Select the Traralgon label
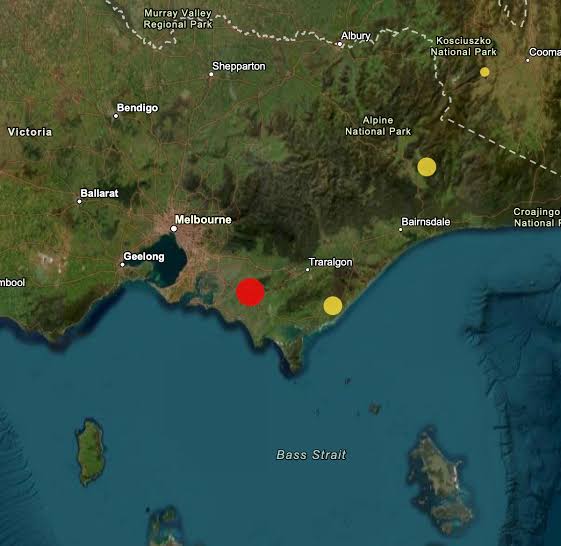 click(330, 262)
